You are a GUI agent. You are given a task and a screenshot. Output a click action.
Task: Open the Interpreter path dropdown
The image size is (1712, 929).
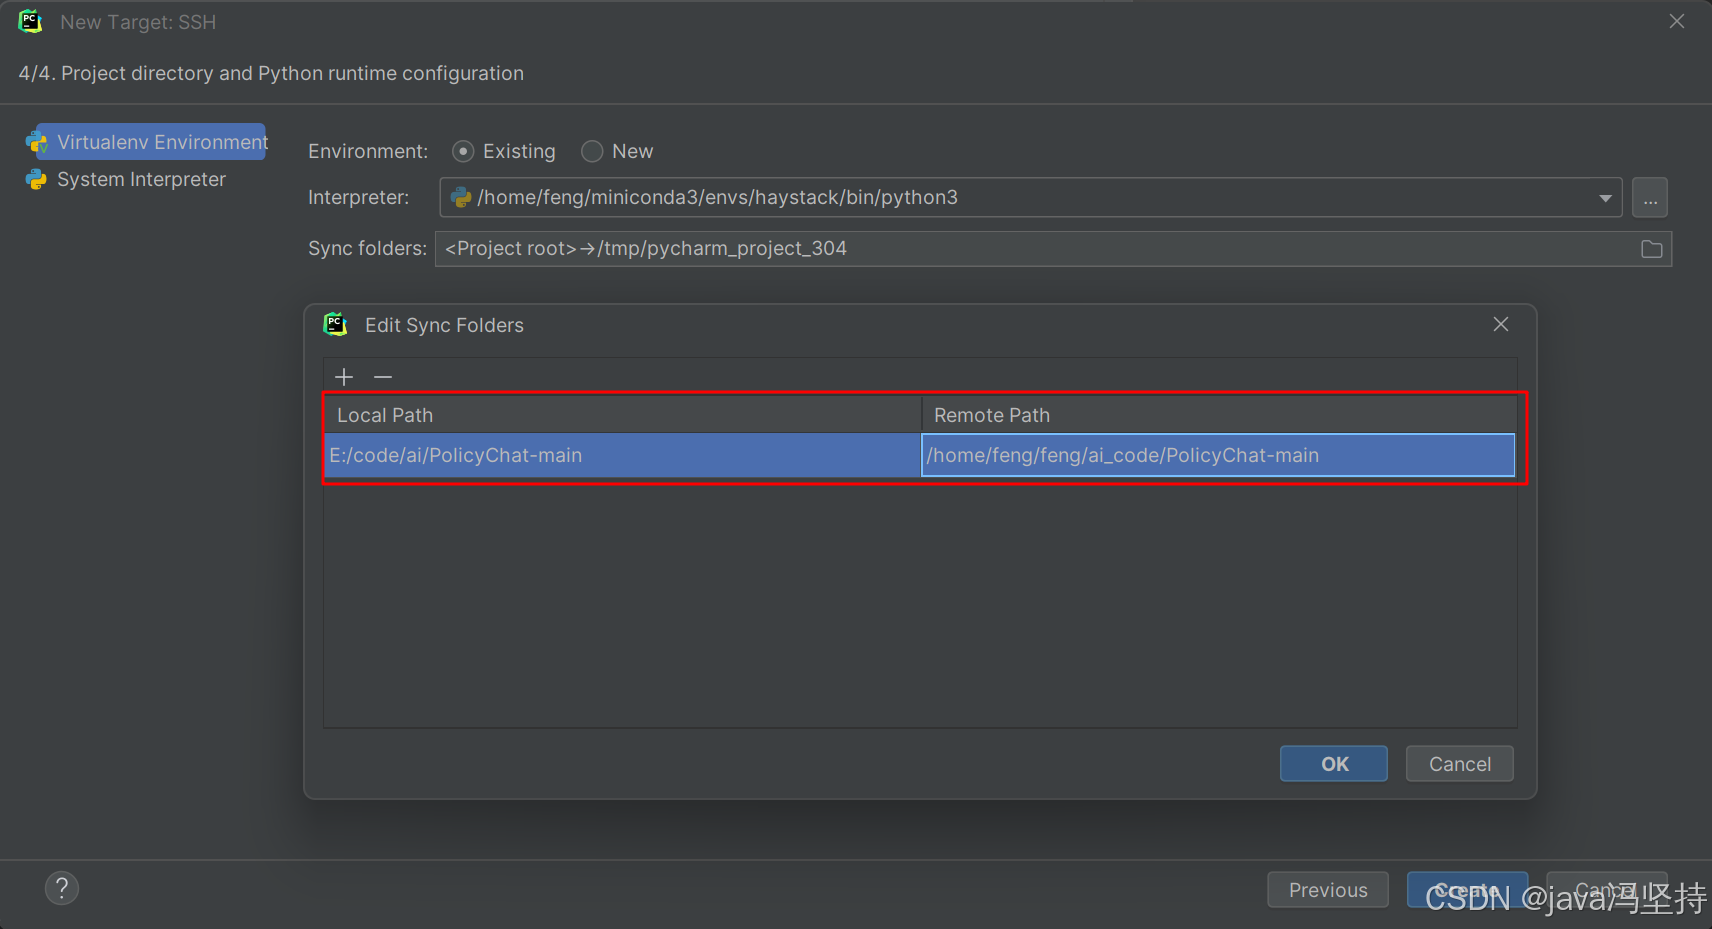(x=1605, y=197)
